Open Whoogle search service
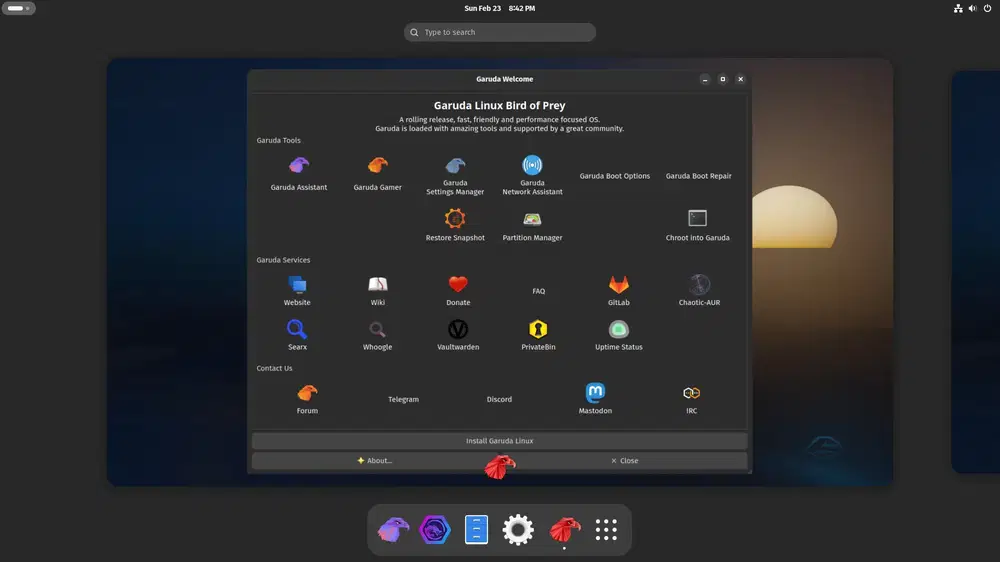Image resolution: width=1000 pixels, height=562 pixels. pos(378,335)
